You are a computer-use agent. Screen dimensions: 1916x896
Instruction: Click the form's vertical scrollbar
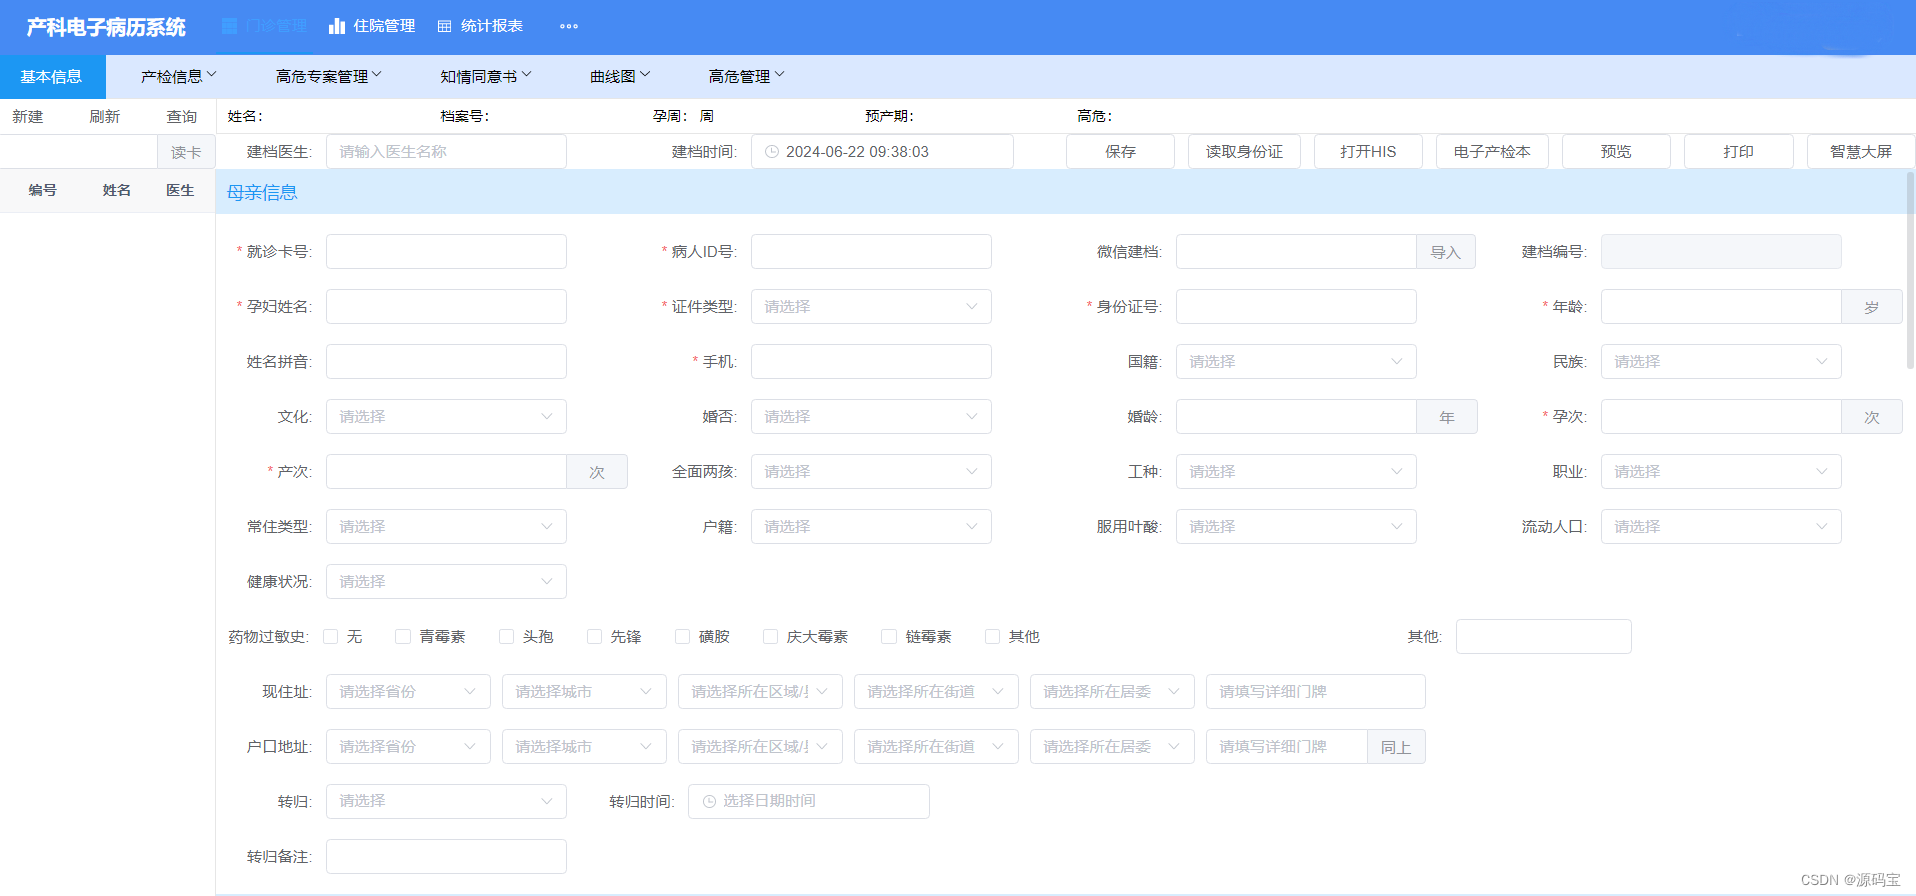1910,270
